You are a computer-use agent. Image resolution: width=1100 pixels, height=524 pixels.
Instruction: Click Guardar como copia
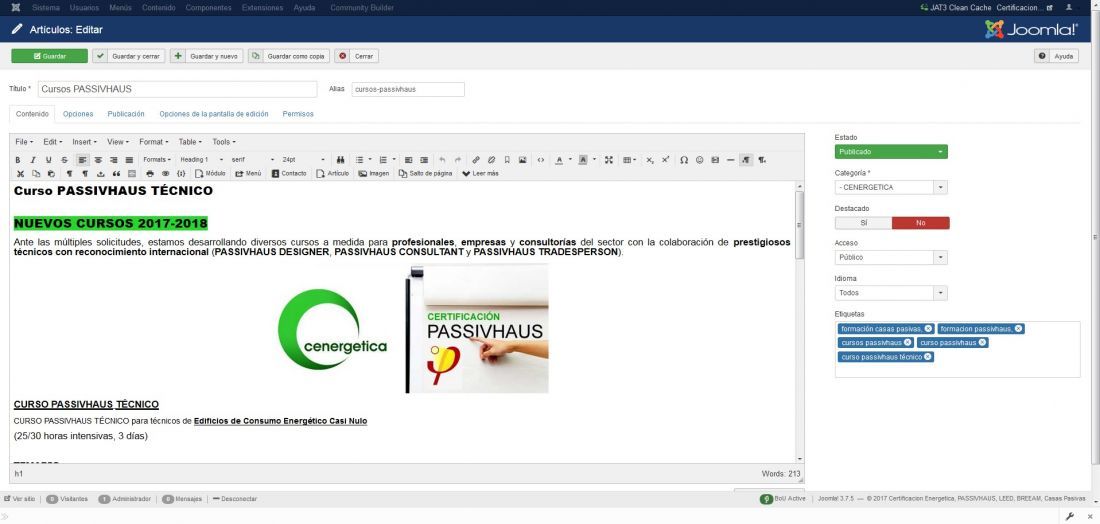coord(288,56)
